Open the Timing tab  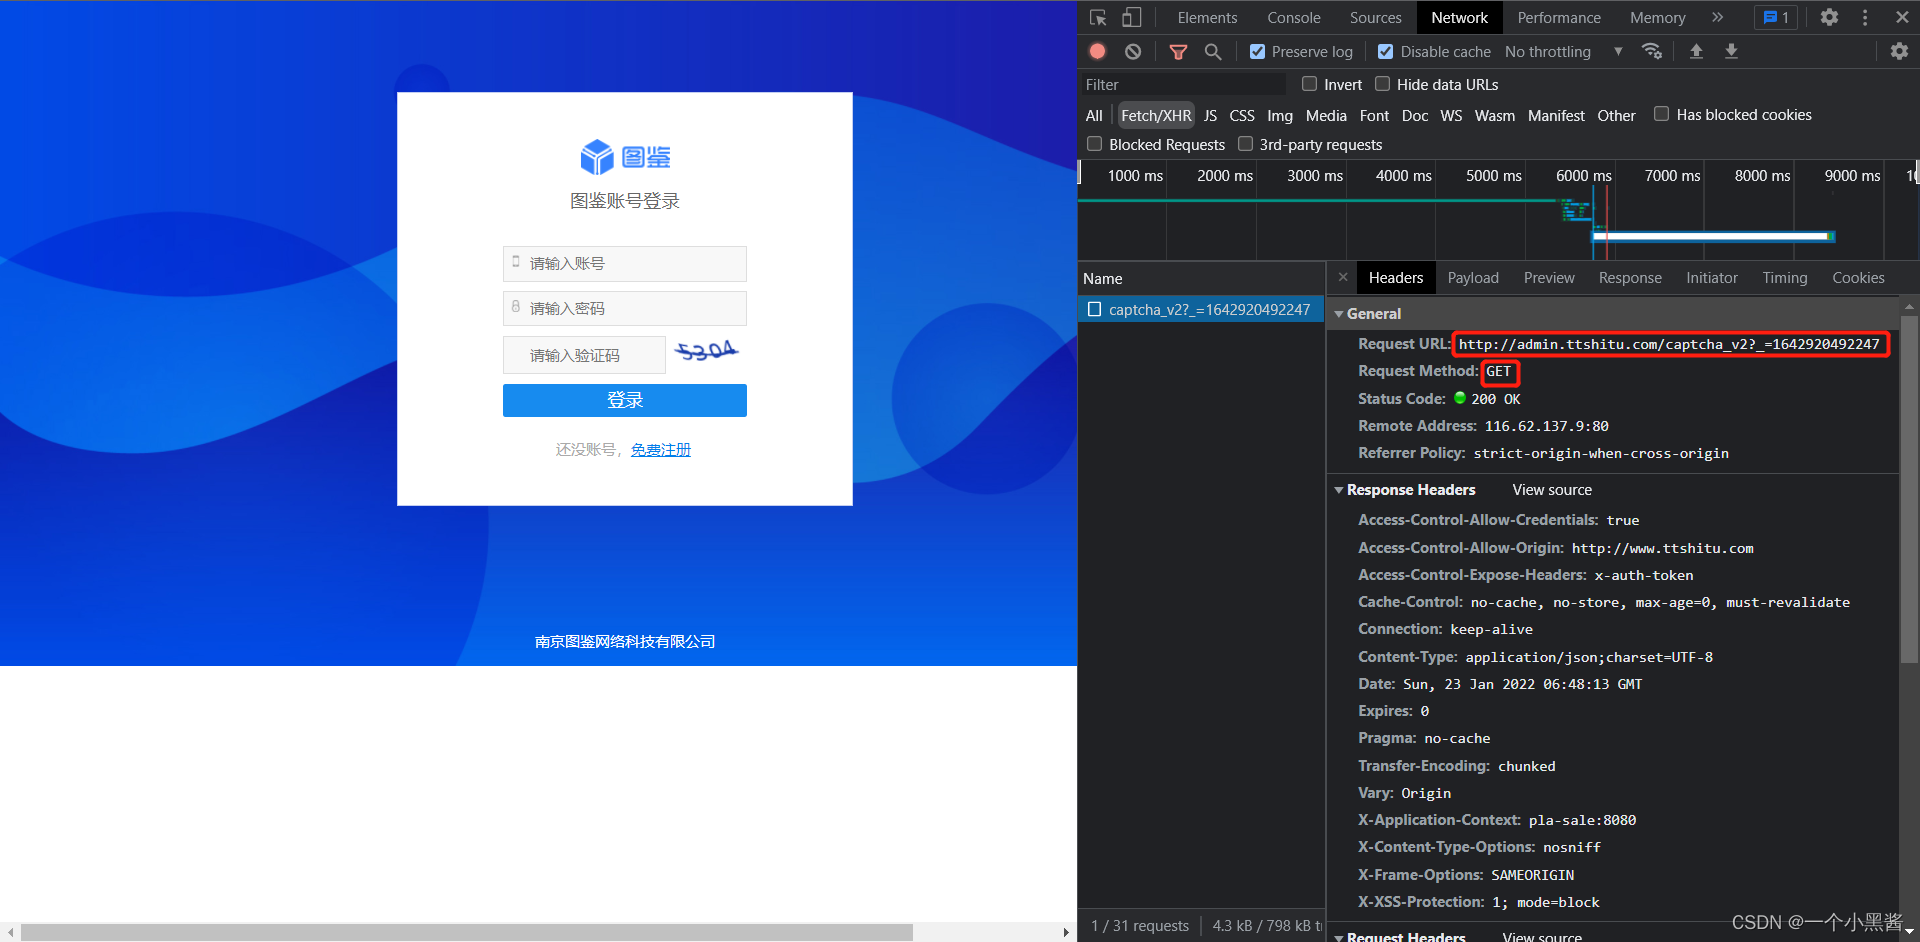pos(1784,277)
